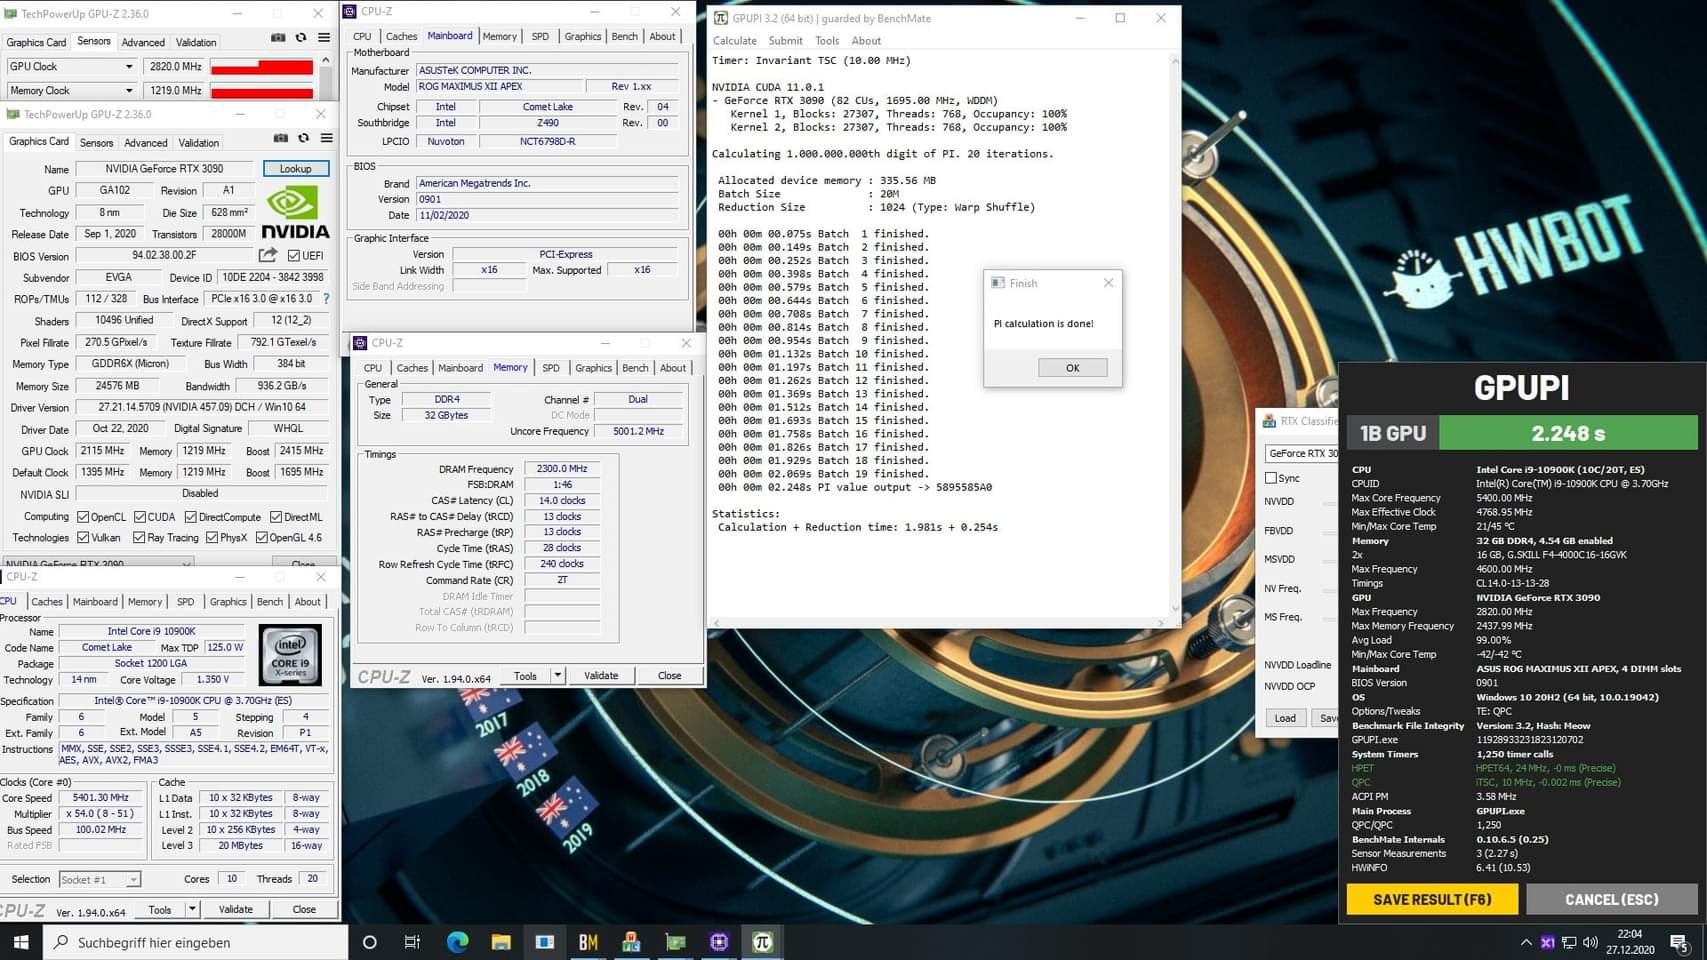
Task: Toggle DirectML checkbox in GPU-Z
Action: pos(276,517)
